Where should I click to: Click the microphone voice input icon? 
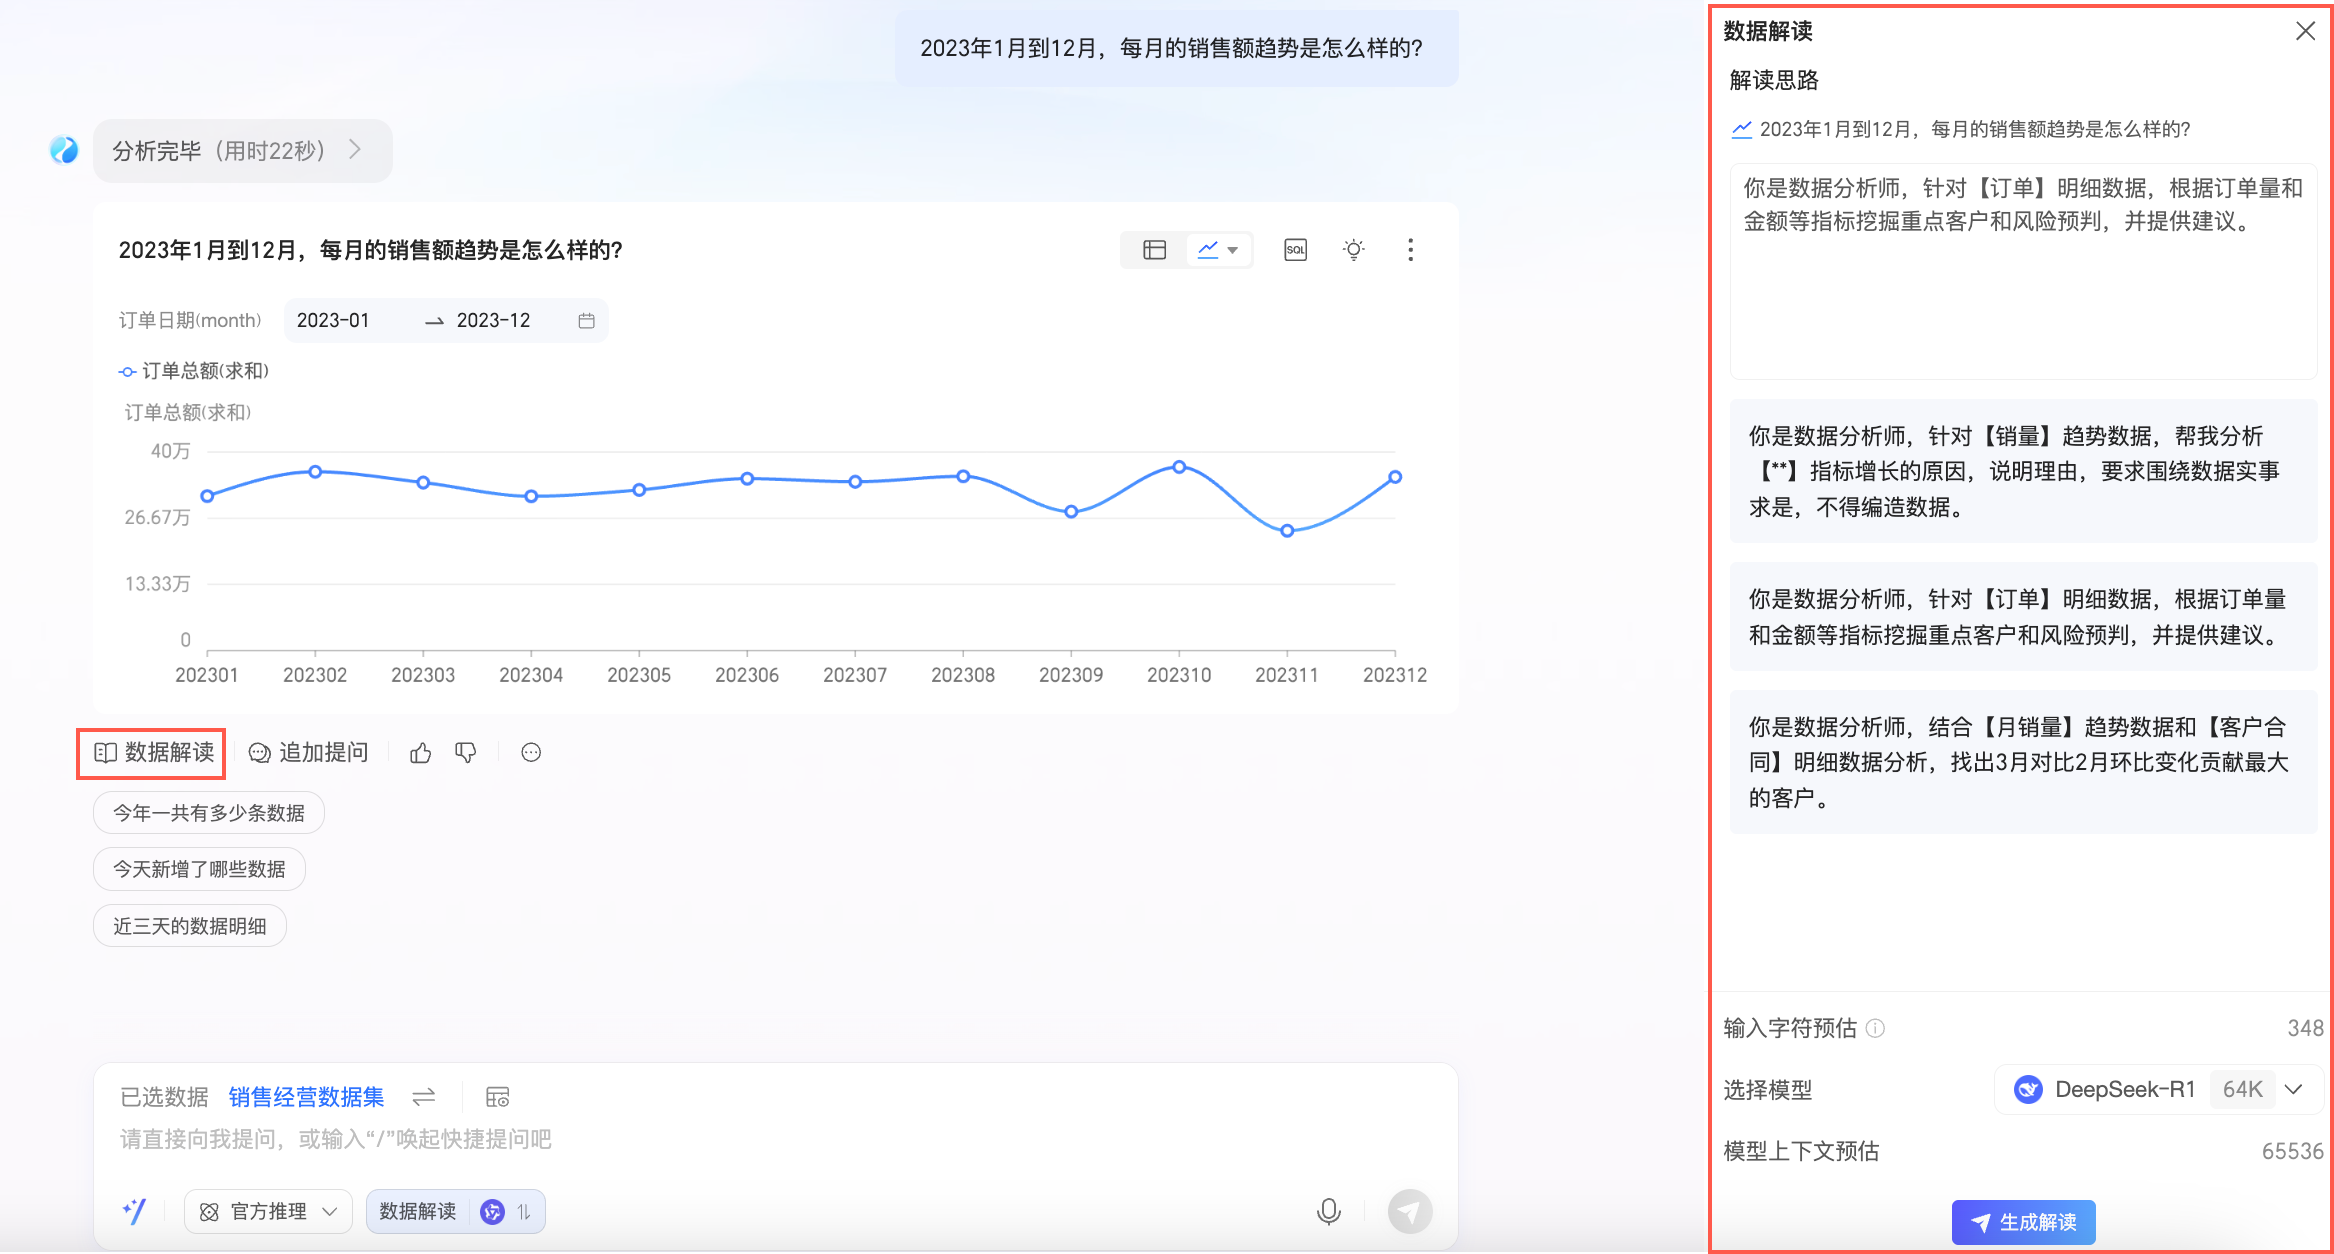click(x=1328, y=1211)
